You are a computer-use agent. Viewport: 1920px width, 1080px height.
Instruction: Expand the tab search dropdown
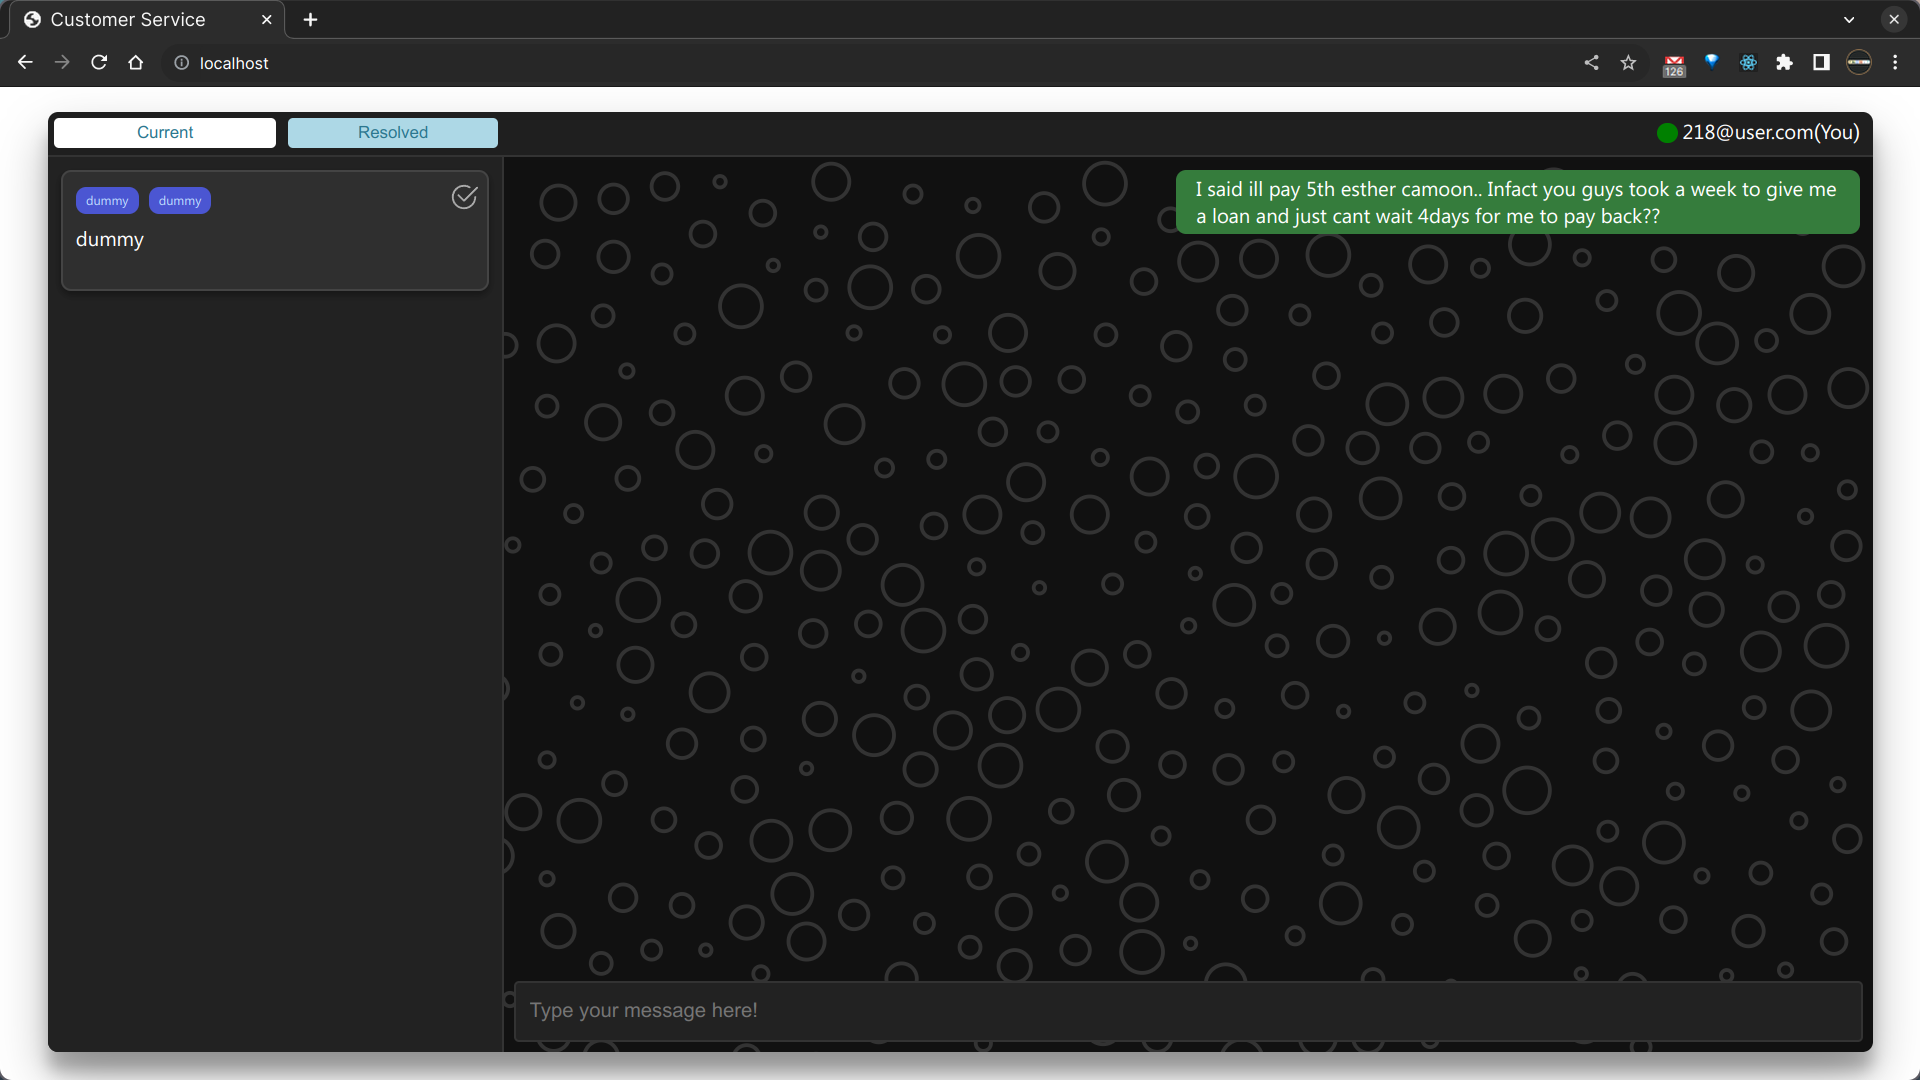[1849, 20]
